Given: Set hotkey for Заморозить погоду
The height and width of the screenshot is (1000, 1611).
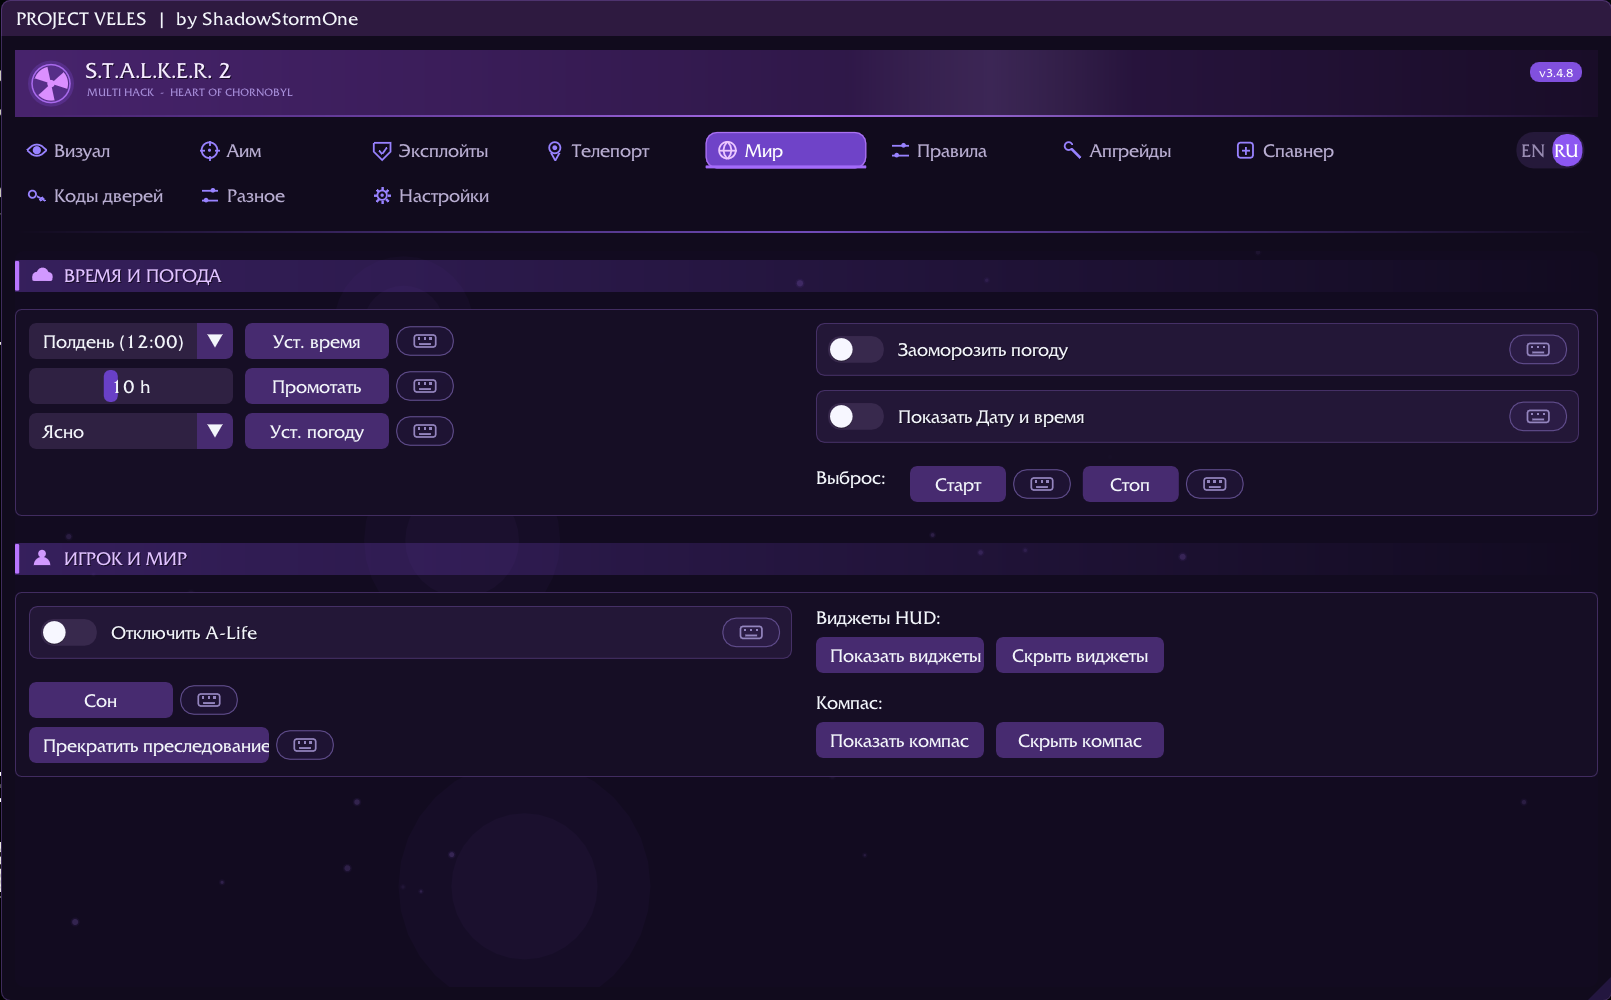Looking at the screenshot, I should (x=1538, y=349).
